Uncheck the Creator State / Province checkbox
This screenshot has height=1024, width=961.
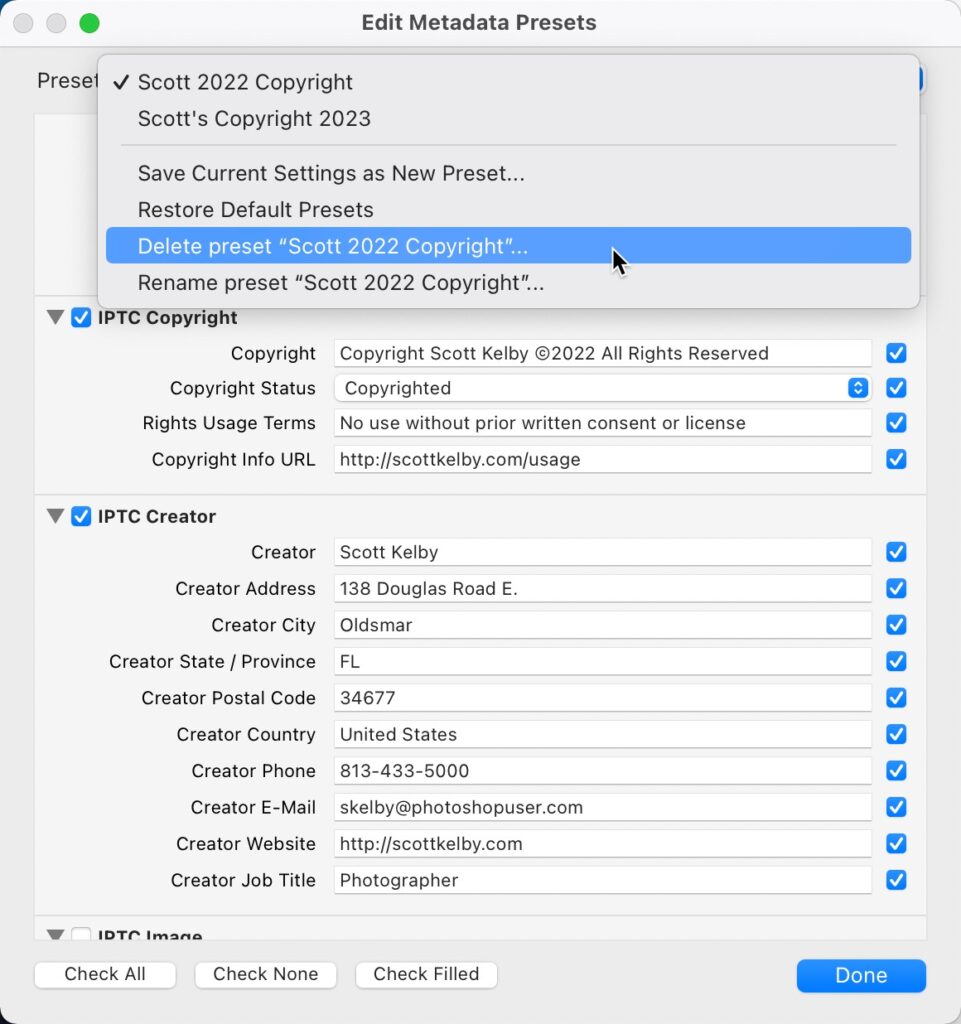click(896, 661)
